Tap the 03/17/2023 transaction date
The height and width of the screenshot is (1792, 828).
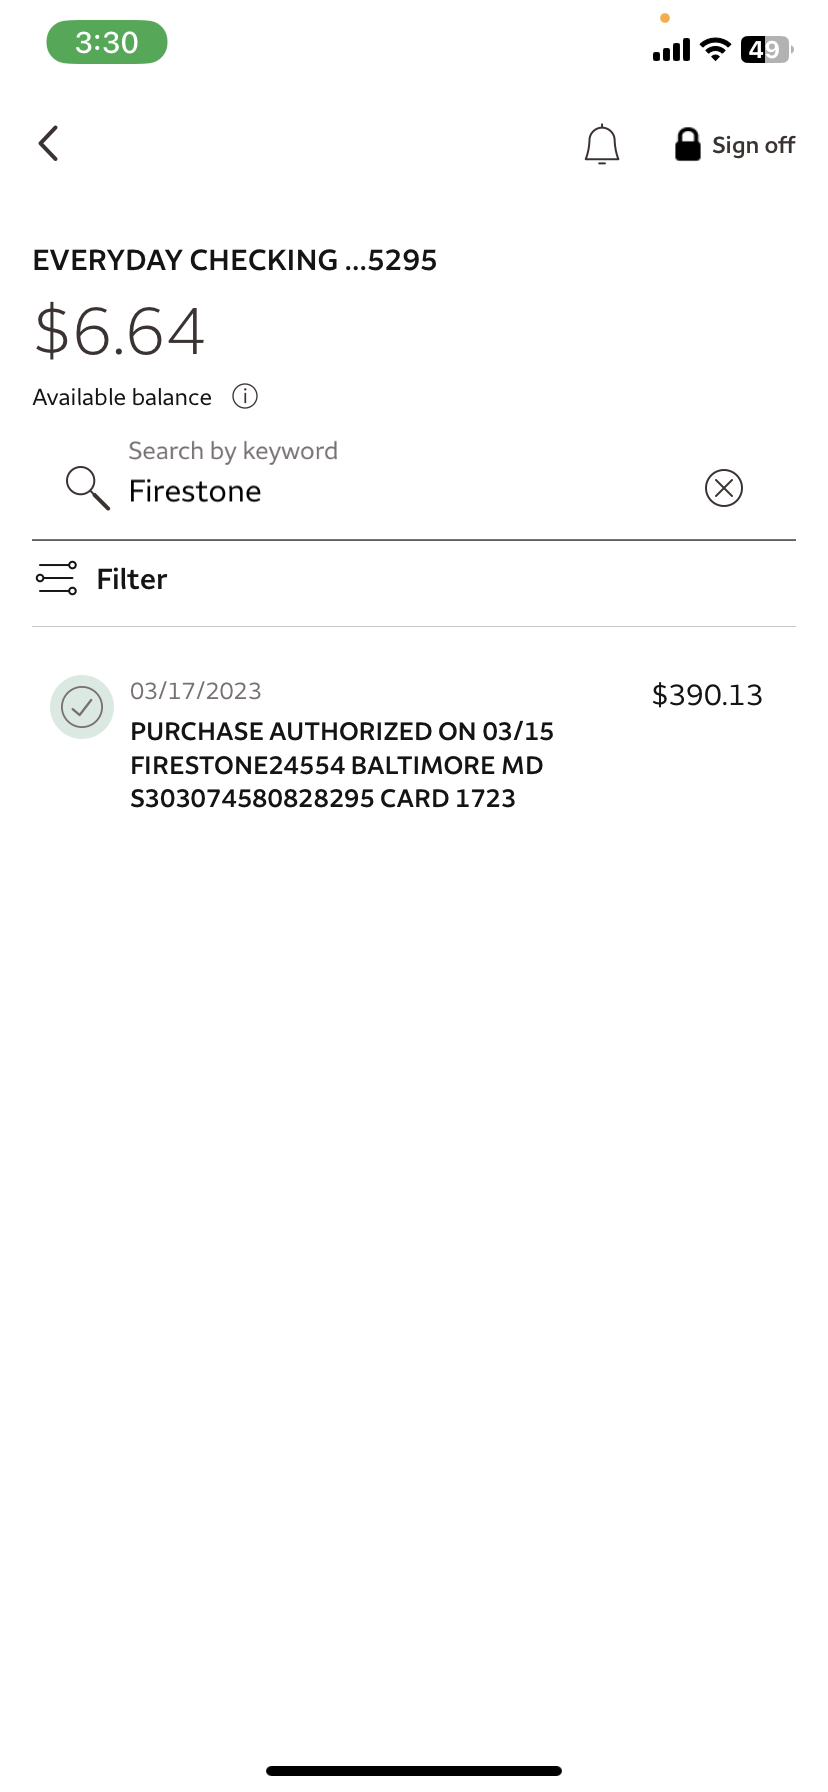click(x=196, y=691)
